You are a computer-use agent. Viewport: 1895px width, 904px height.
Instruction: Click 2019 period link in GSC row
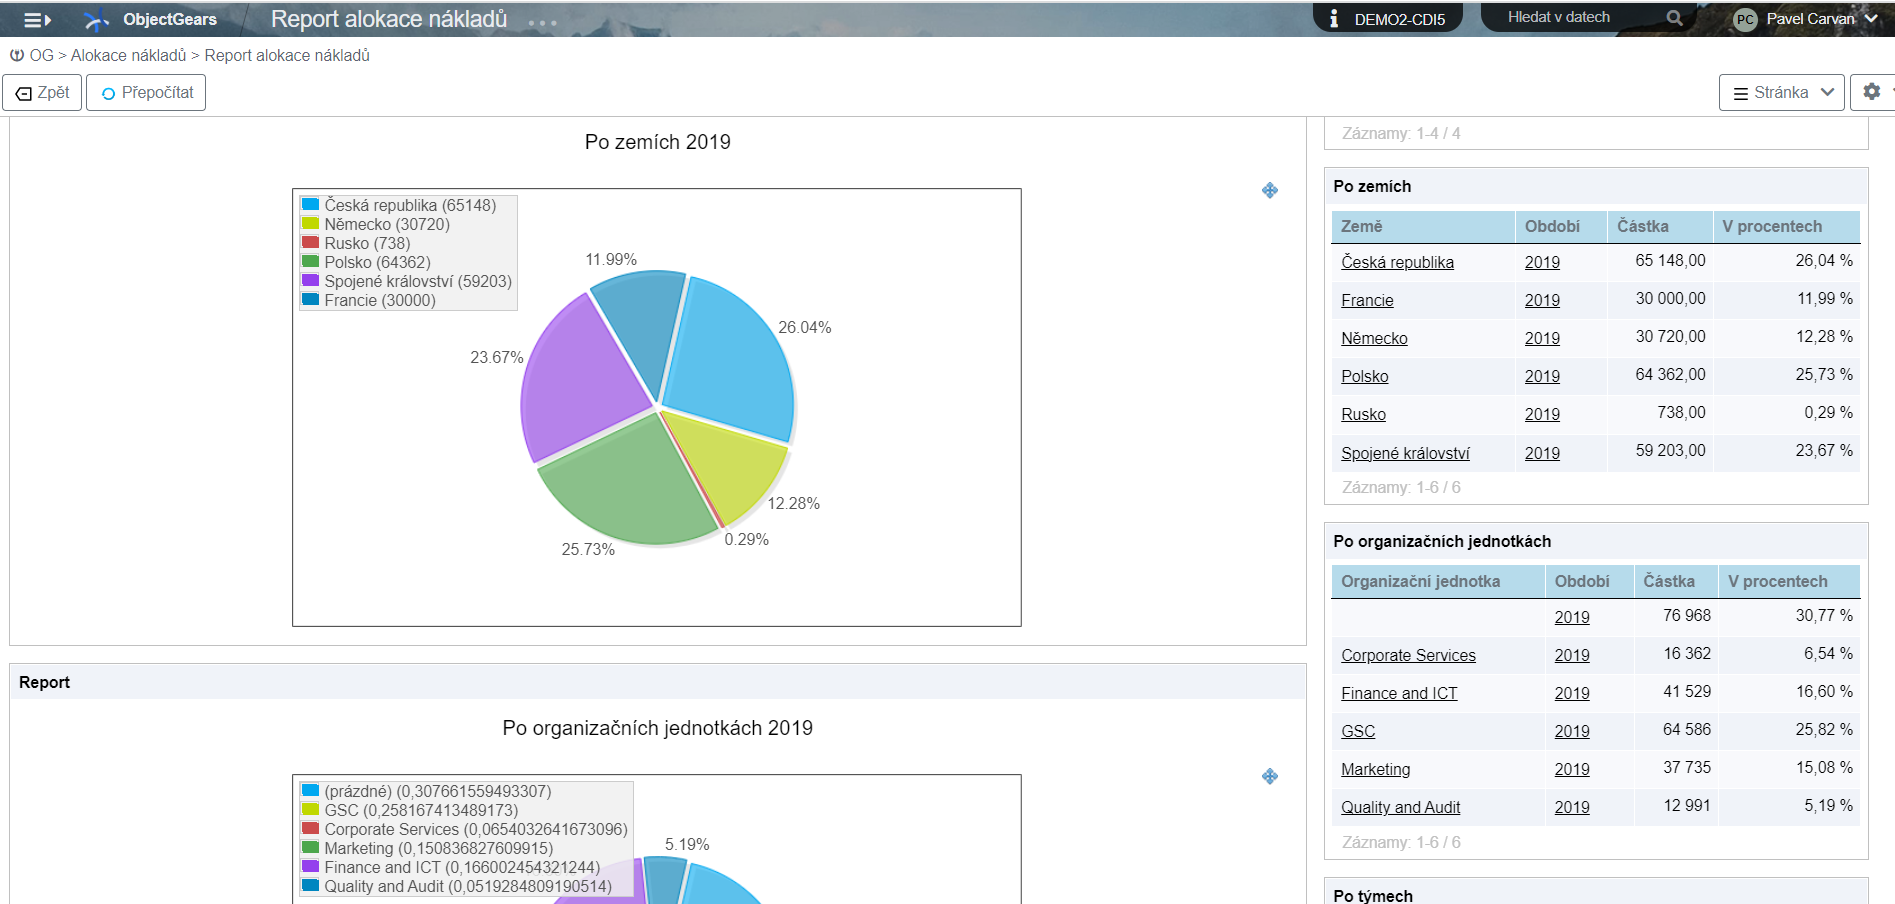(1572, 731)
